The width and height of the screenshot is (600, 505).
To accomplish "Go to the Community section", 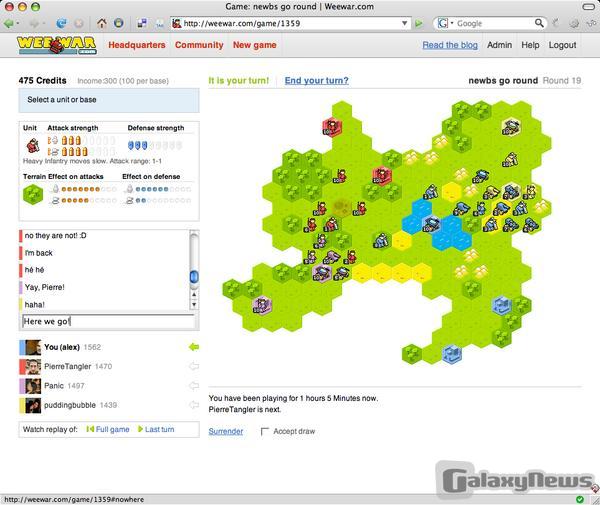I will click(x=199, y=45).
